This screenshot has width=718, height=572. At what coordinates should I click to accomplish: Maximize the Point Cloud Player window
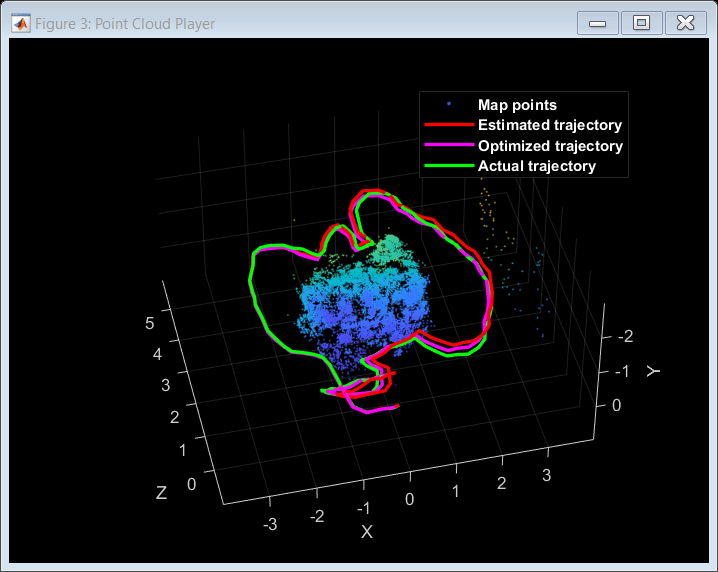(641, 23)
